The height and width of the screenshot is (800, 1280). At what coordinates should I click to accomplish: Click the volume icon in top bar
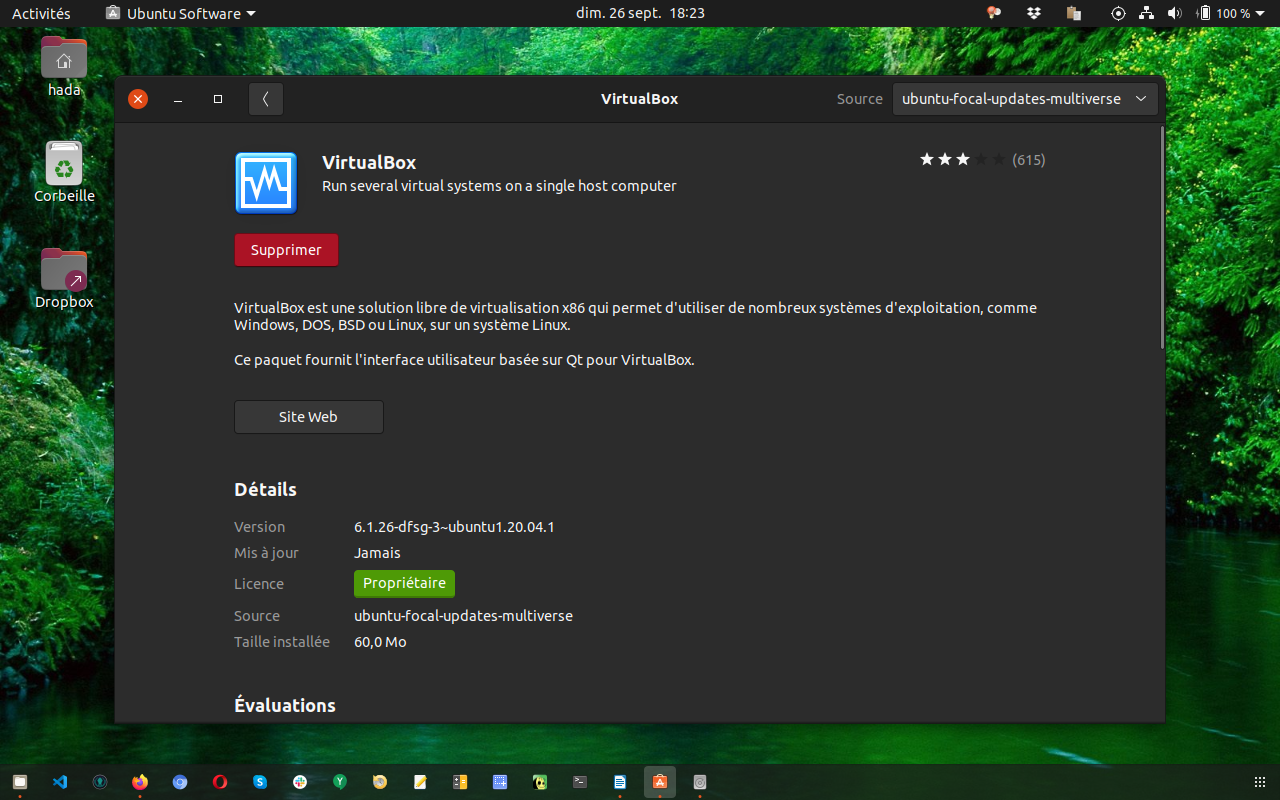click(x=1174, y=13)
